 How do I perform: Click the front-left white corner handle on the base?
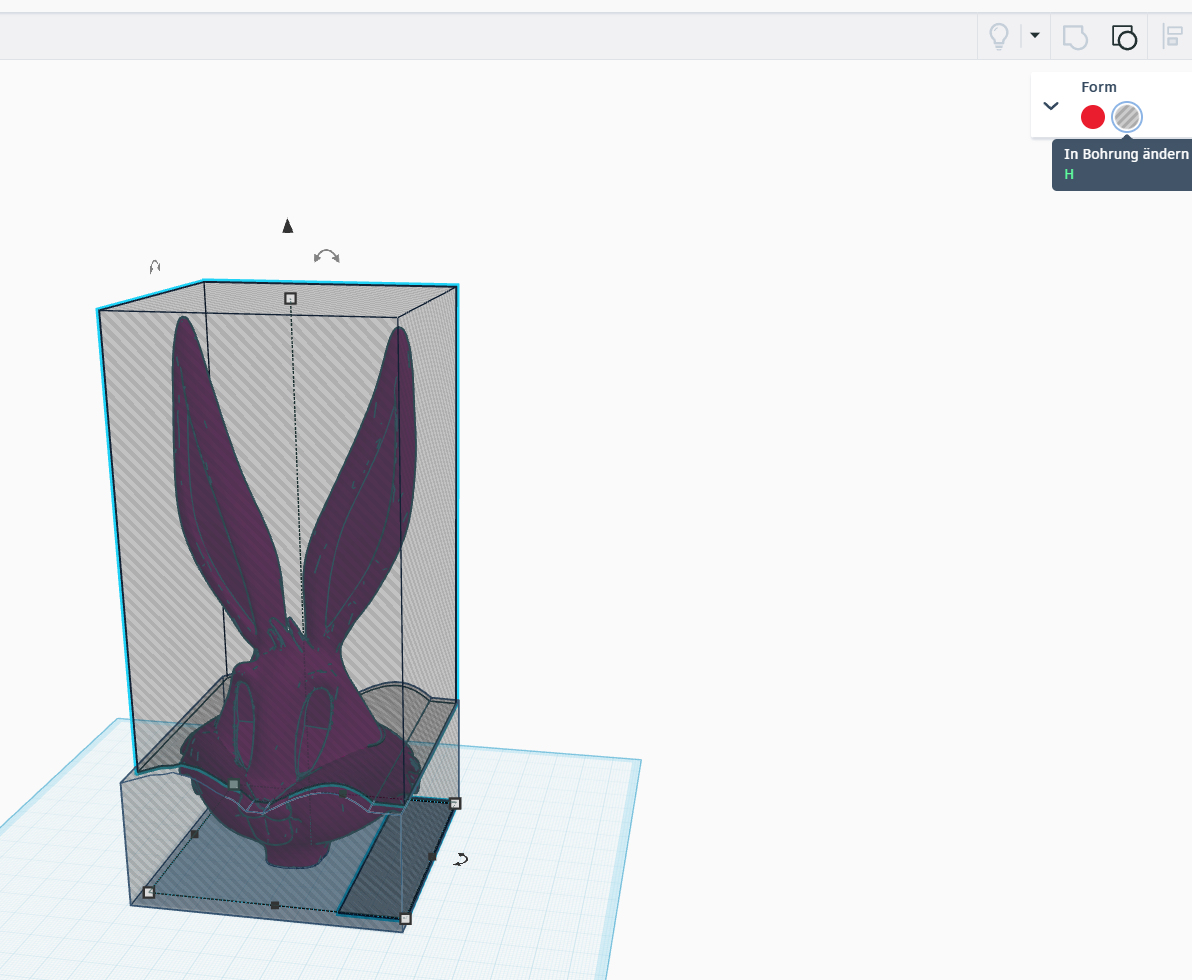click(x=149, y=893)
